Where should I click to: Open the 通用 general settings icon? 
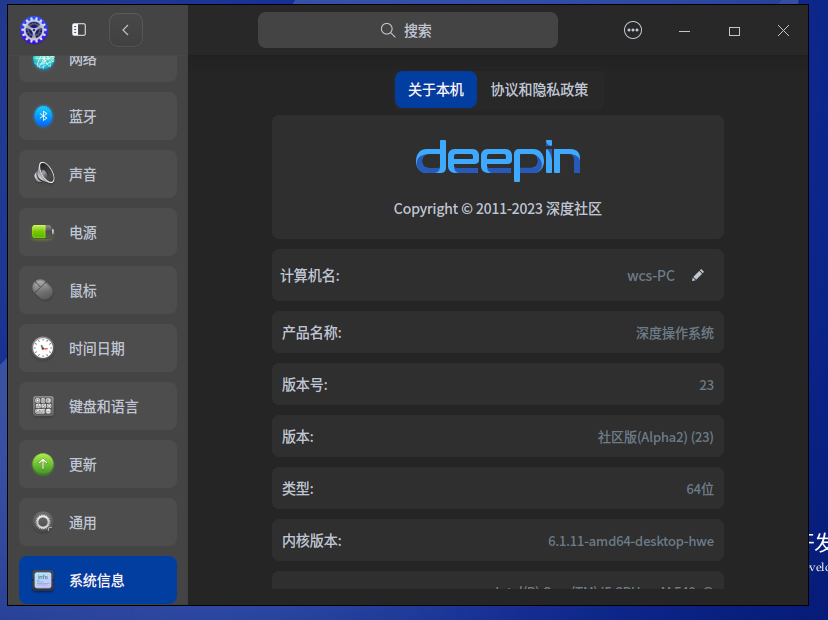[42, 522]
